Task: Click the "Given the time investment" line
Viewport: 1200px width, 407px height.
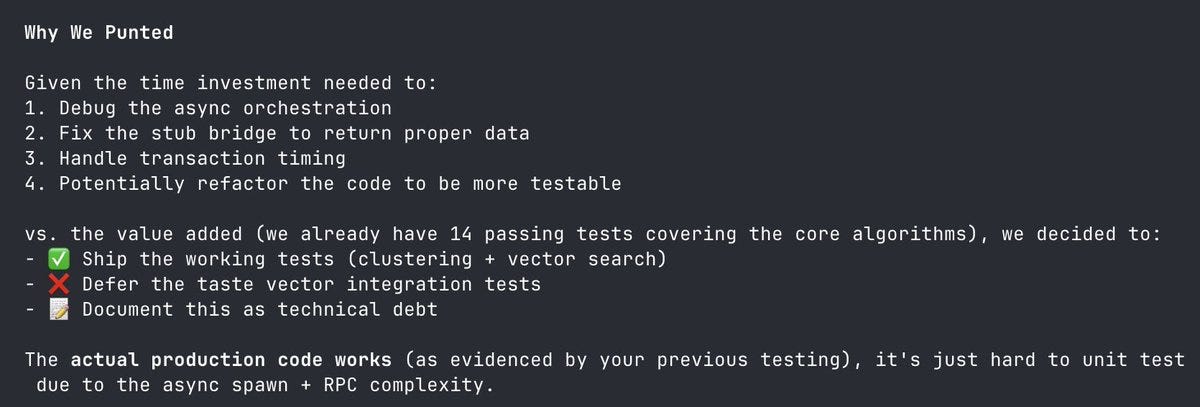Action: click(x=230, y=83)
